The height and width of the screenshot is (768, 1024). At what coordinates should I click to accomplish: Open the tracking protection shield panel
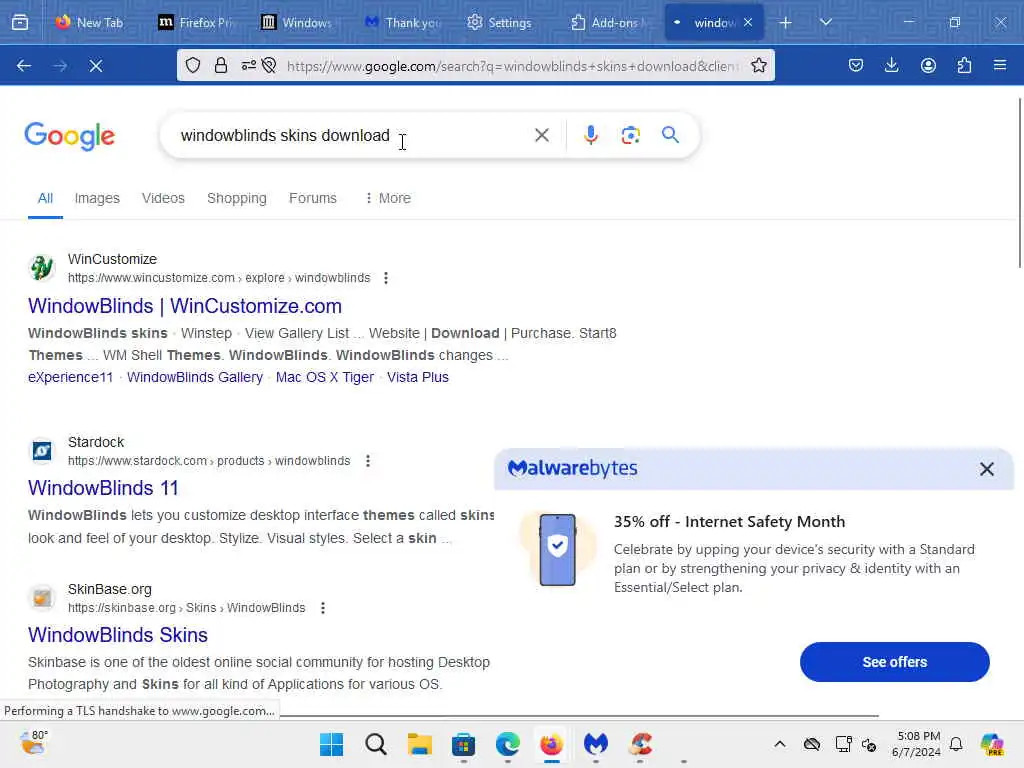(193, 65)
